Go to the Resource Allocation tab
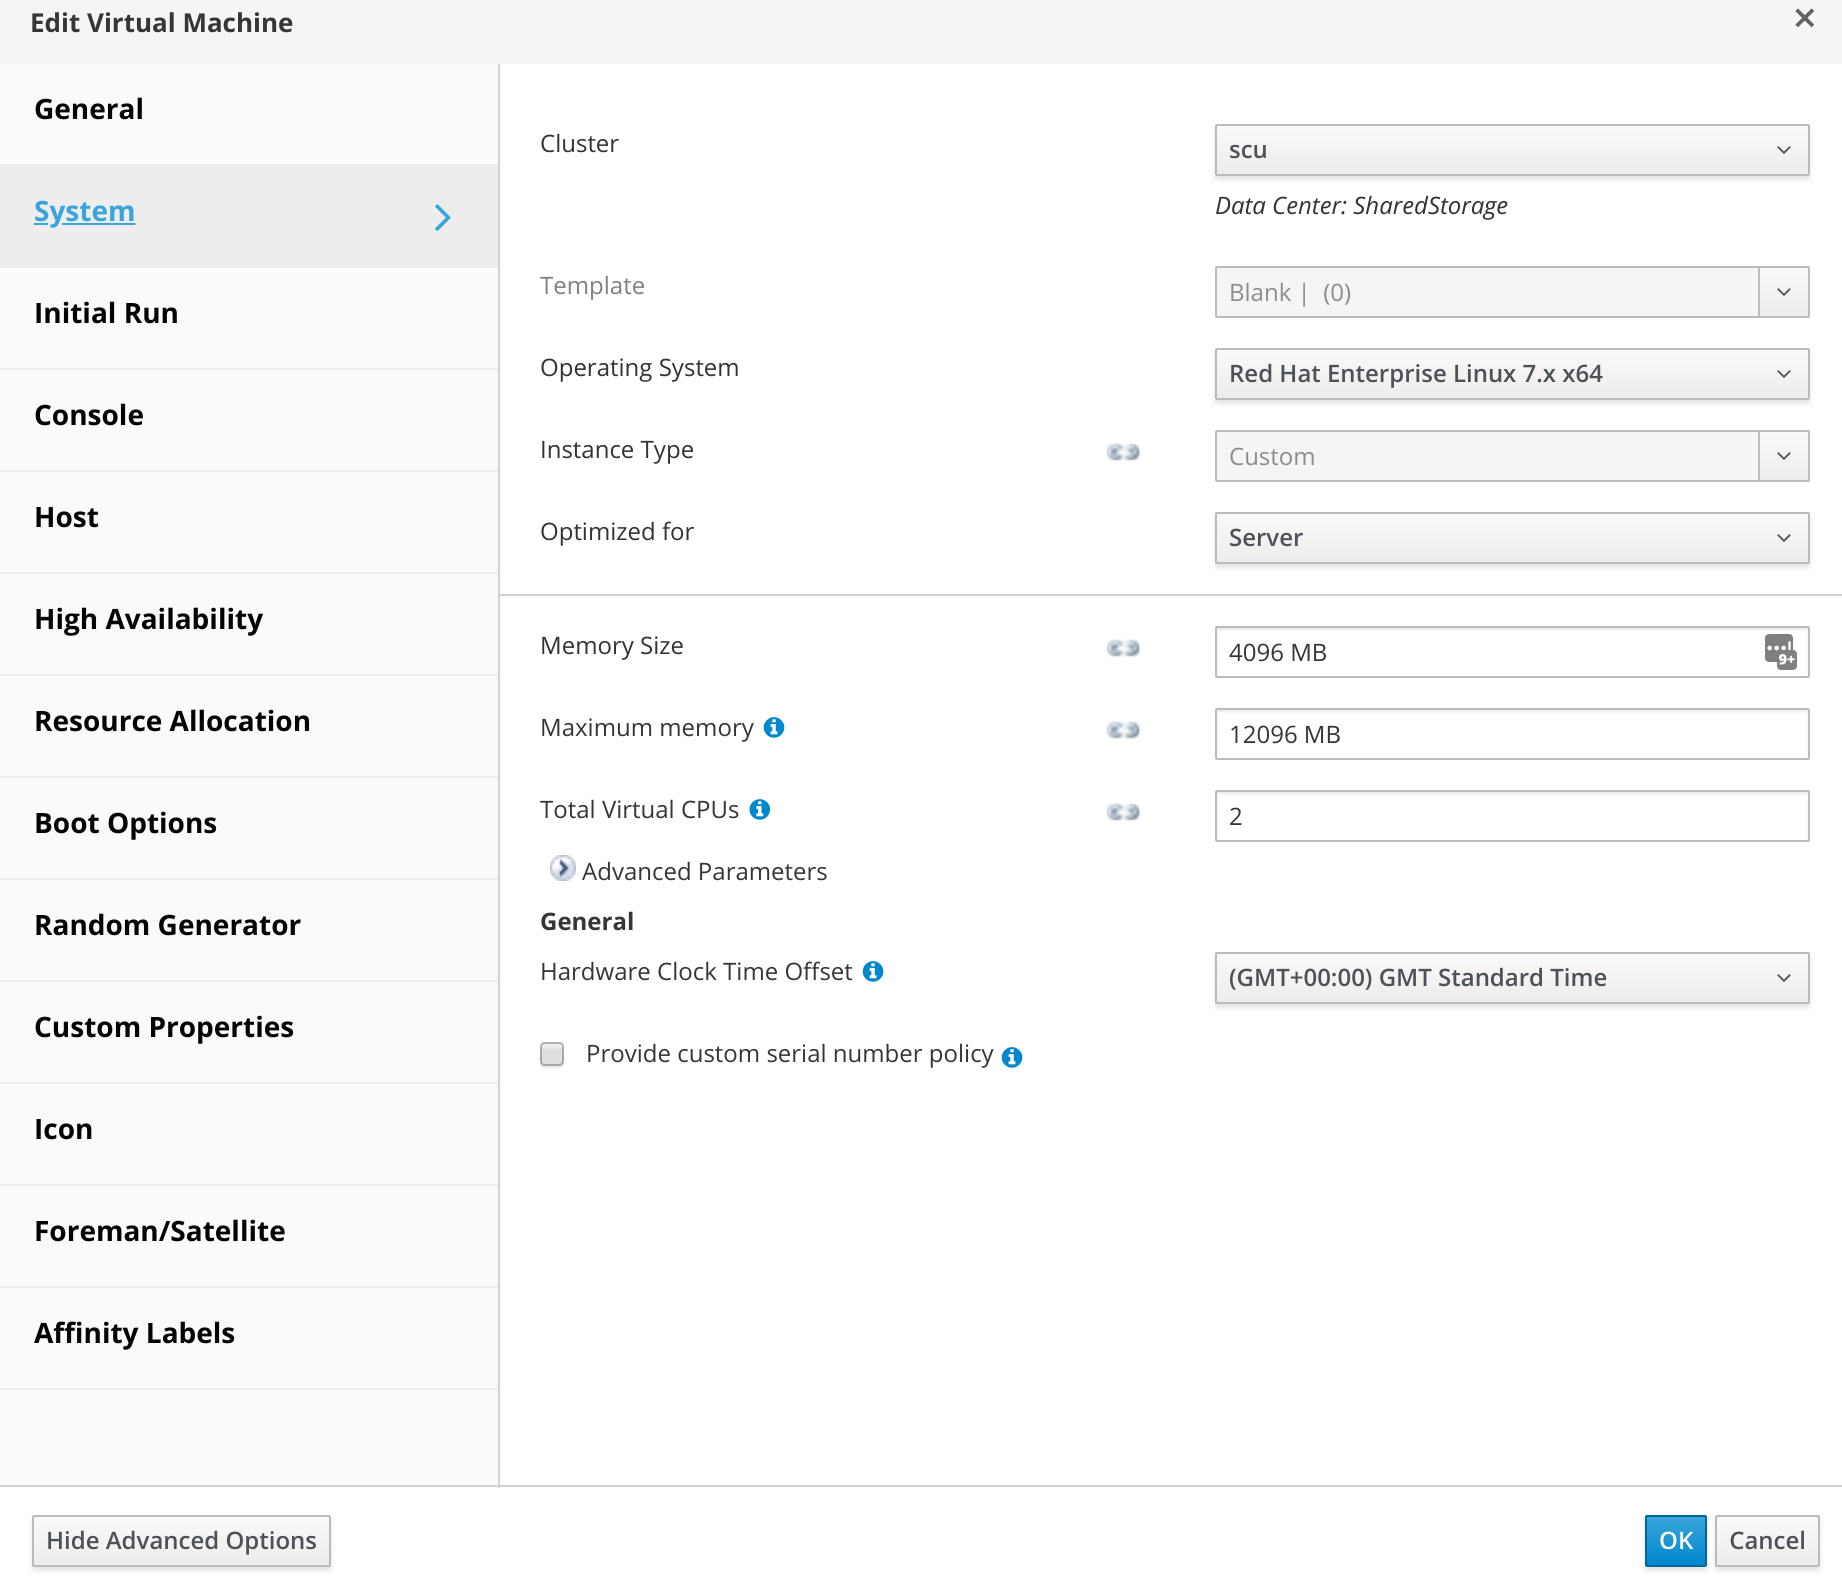The image size is (1842, 1592). click(x=172, y=722)
